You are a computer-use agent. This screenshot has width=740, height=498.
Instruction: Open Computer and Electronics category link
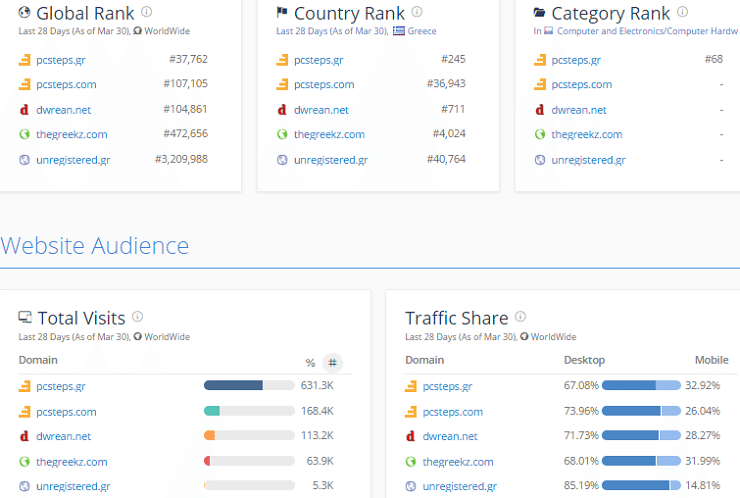(x=647, y=31)
